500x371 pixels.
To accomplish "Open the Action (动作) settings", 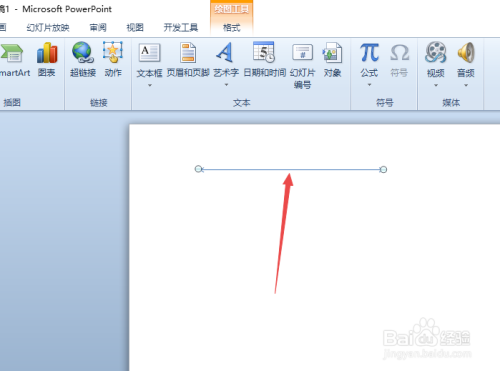I will click(x=113, y=60).
